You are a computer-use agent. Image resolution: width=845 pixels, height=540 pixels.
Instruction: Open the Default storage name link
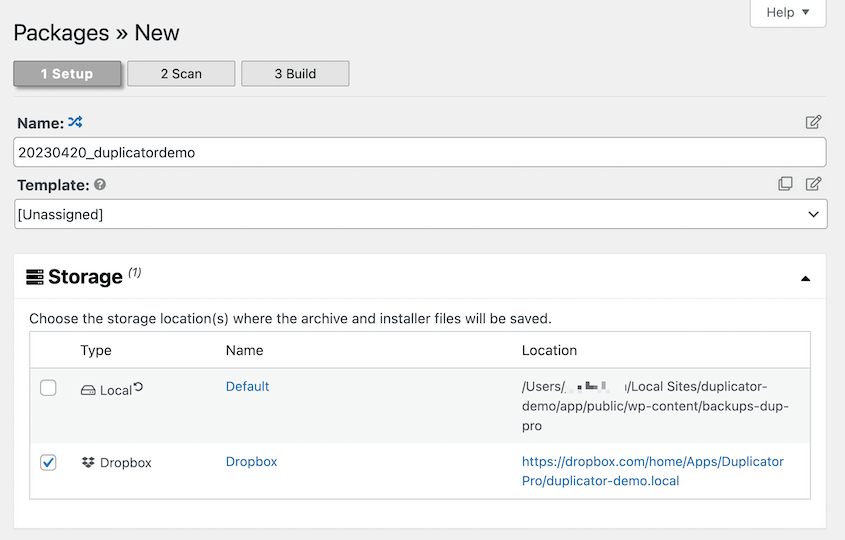click(x=247, y=386)
